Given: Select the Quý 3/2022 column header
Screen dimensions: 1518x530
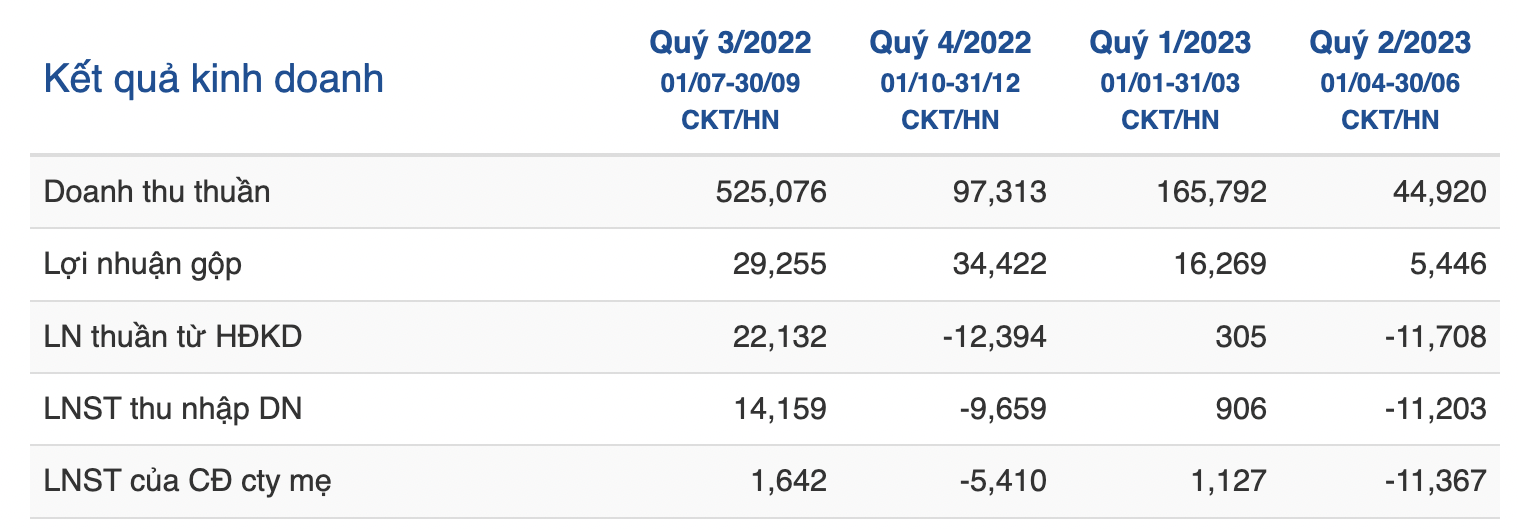Looking at the screenshot, I should point(730,43).
